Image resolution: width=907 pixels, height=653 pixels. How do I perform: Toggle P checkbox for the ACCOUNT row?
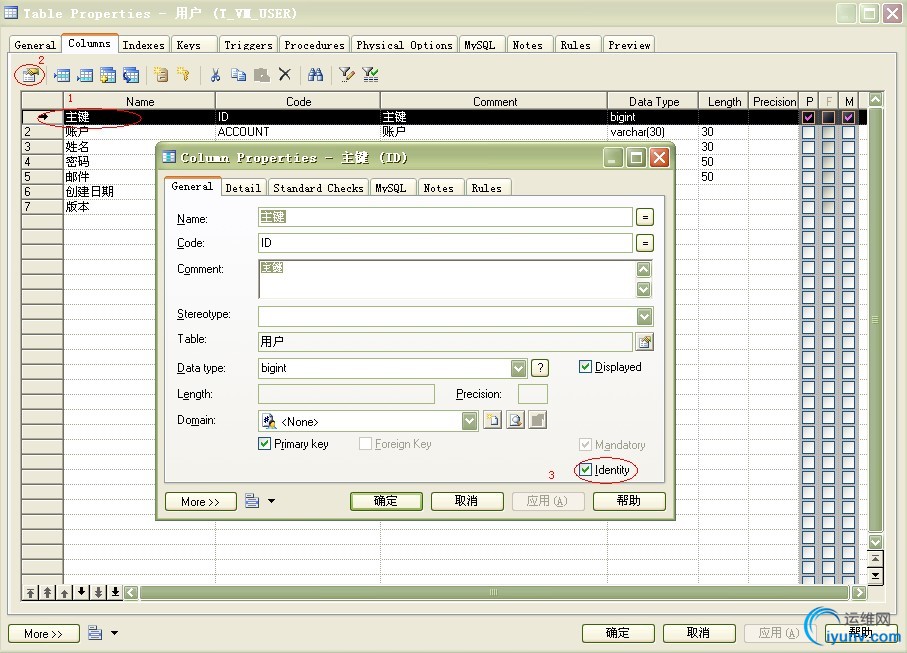tap(808, 132)
